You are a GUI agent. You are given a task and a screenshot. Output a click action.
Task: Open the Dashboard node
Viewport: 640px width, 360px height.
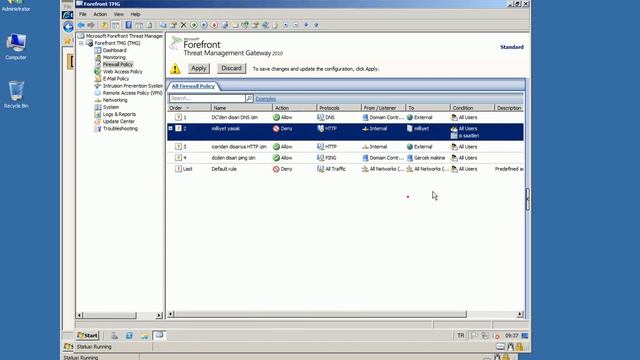click(x=114, y=50)
